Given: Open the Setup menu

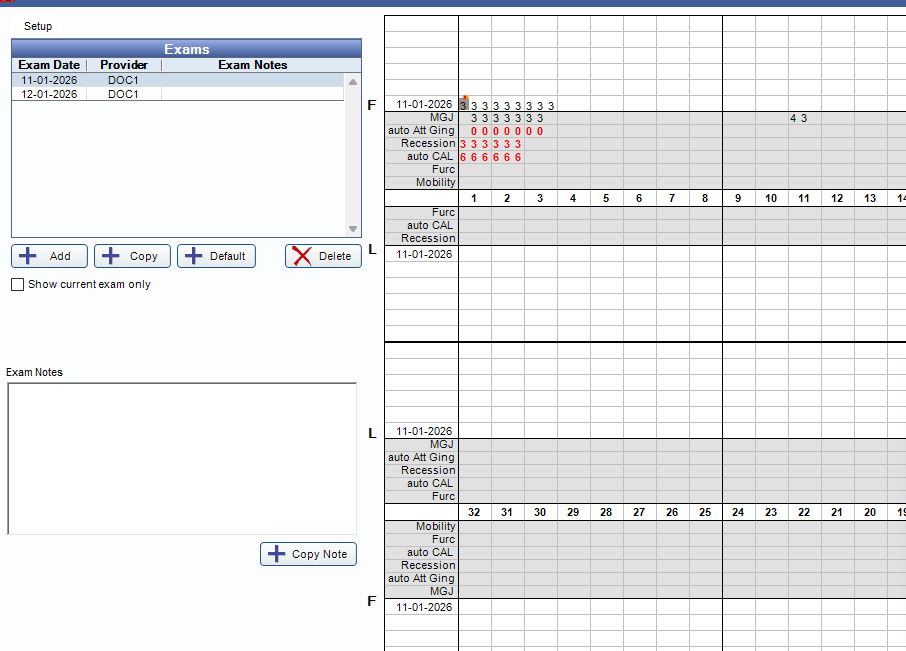Looking at the screenshot, I should [x=38, y=26].
